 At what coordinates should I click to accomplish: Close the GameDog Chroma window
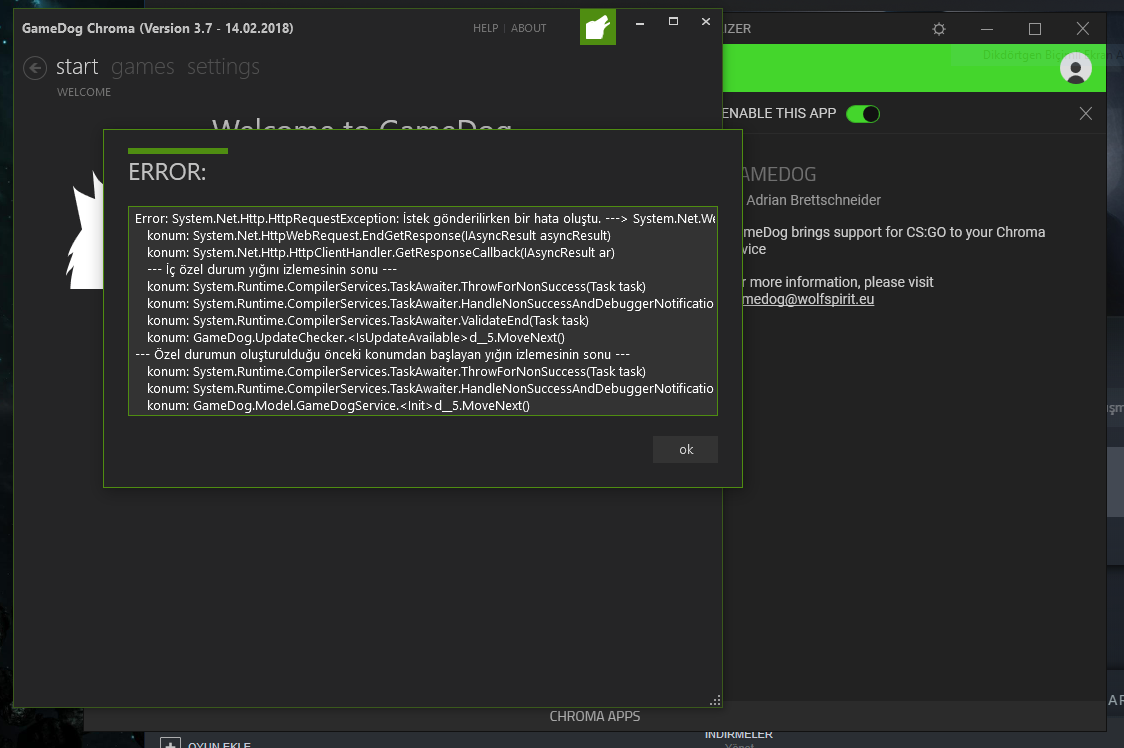coord(706,22)
